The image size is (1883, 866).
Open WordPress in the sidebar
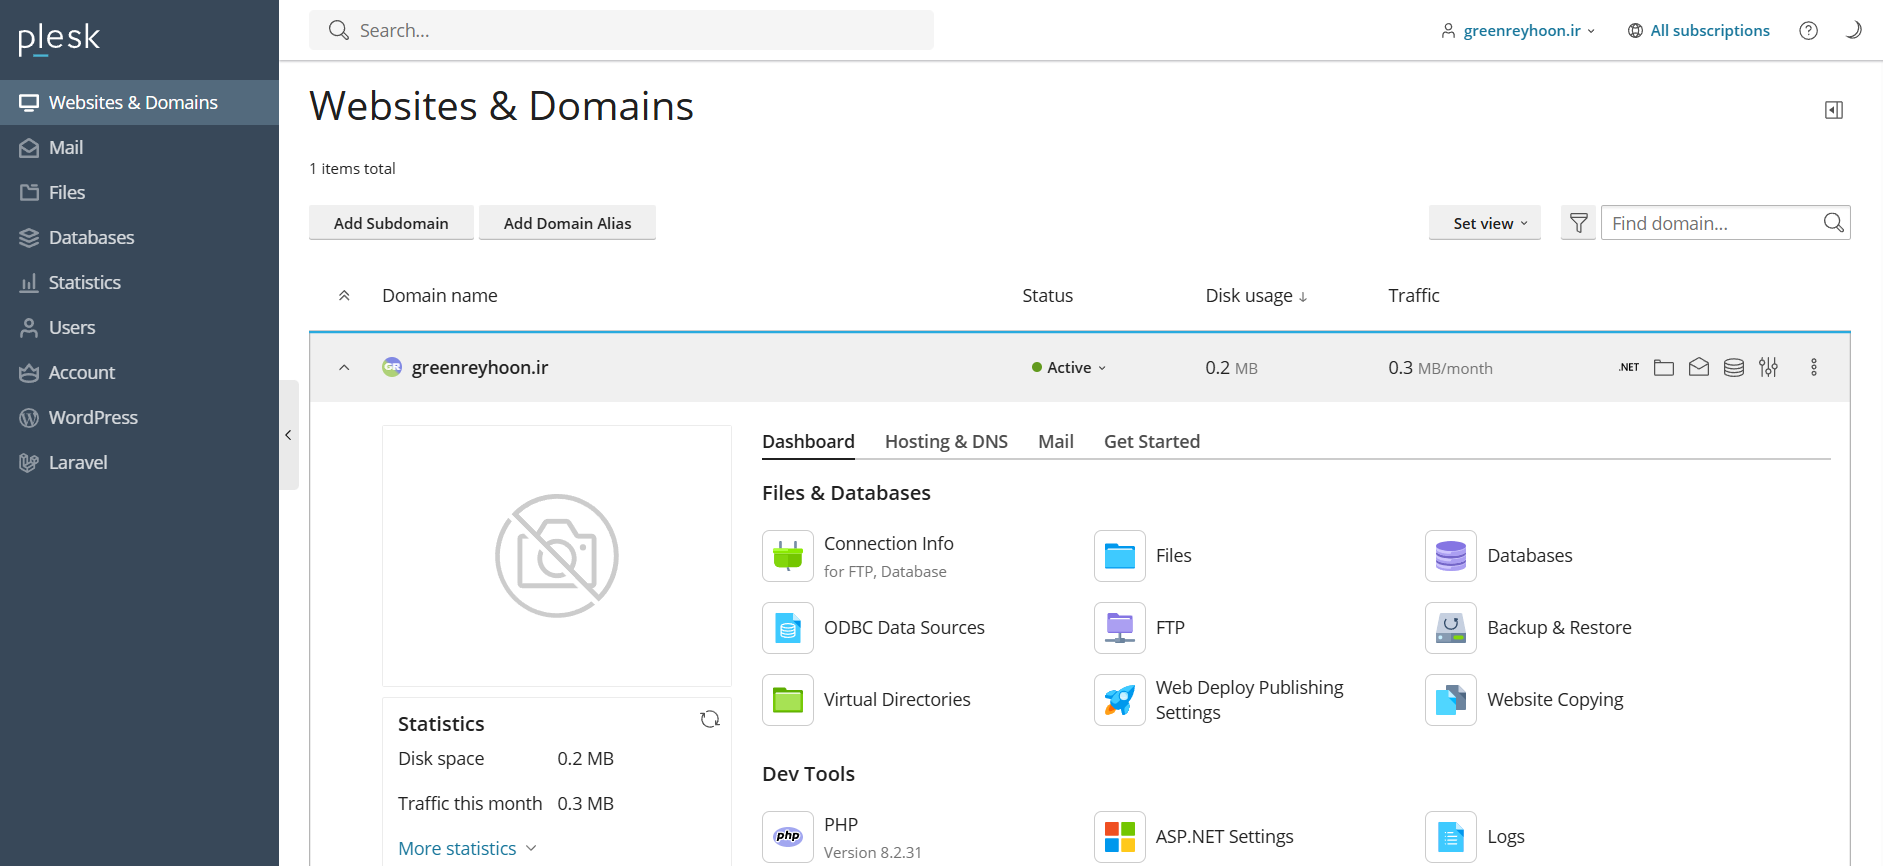pyautogui.click(x=139, y=417)
